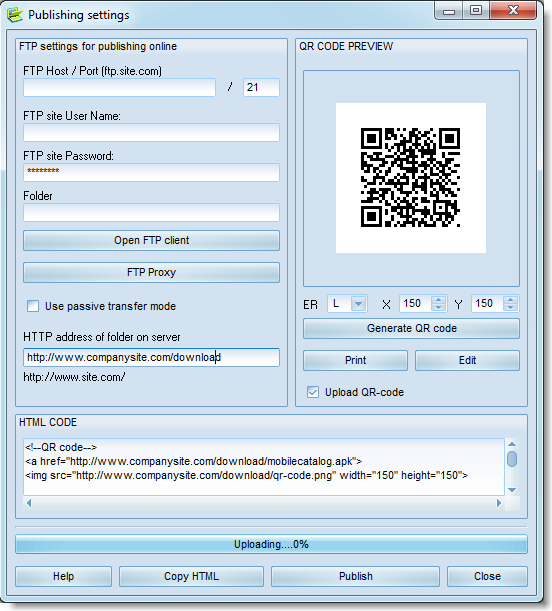
Task: Click the QR code preview image
Action: 411,178
